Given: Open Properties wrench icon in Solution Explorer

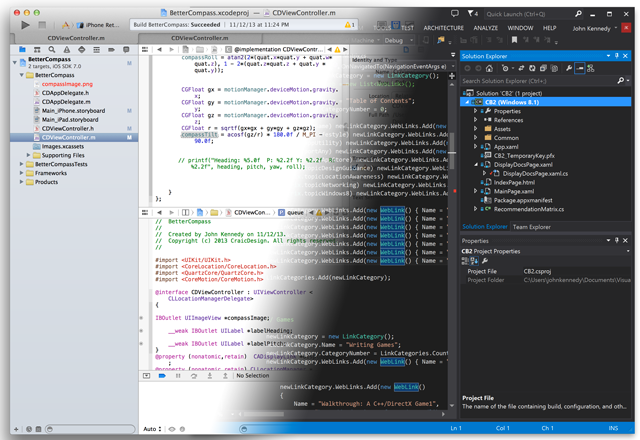Looking at the screenshot, I should tap(568, 68).
